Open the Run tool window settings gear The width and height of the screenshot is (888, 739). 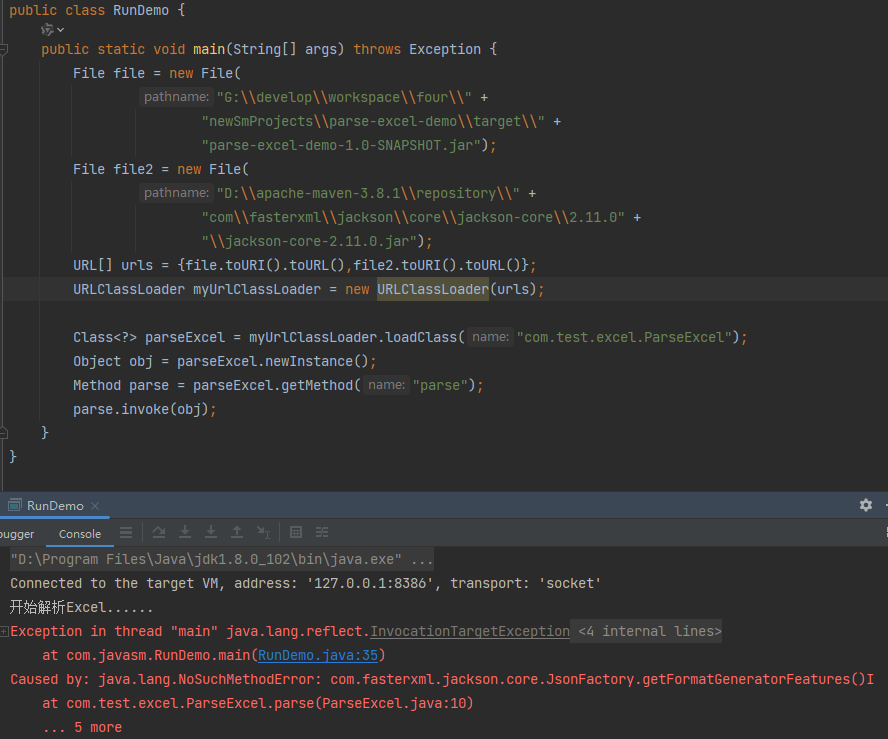coord(865,505)
